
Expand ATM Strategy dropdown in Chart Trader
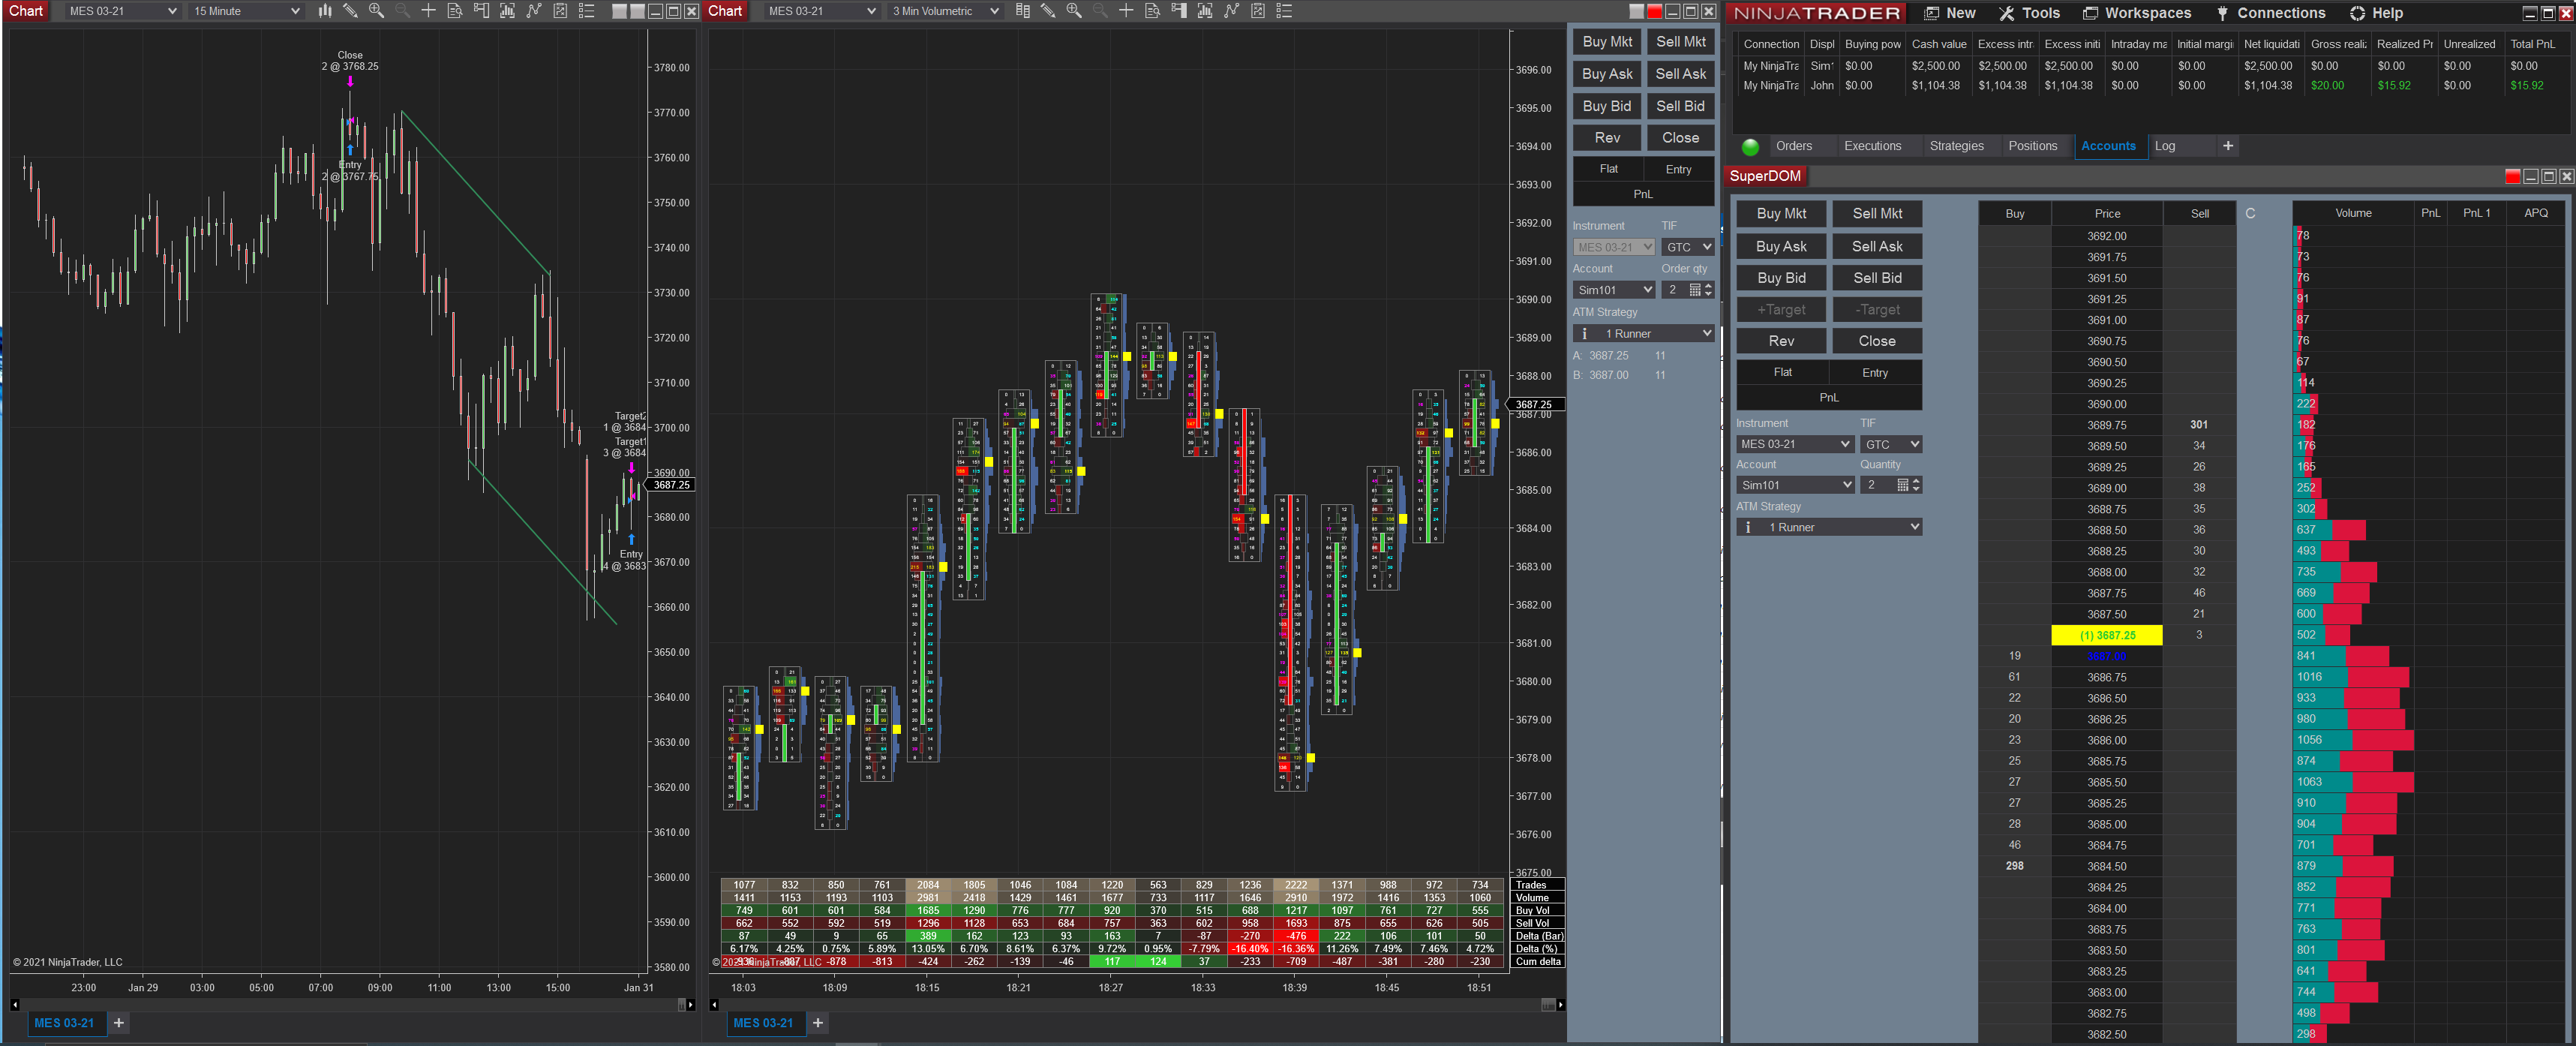click(1644, 334)
